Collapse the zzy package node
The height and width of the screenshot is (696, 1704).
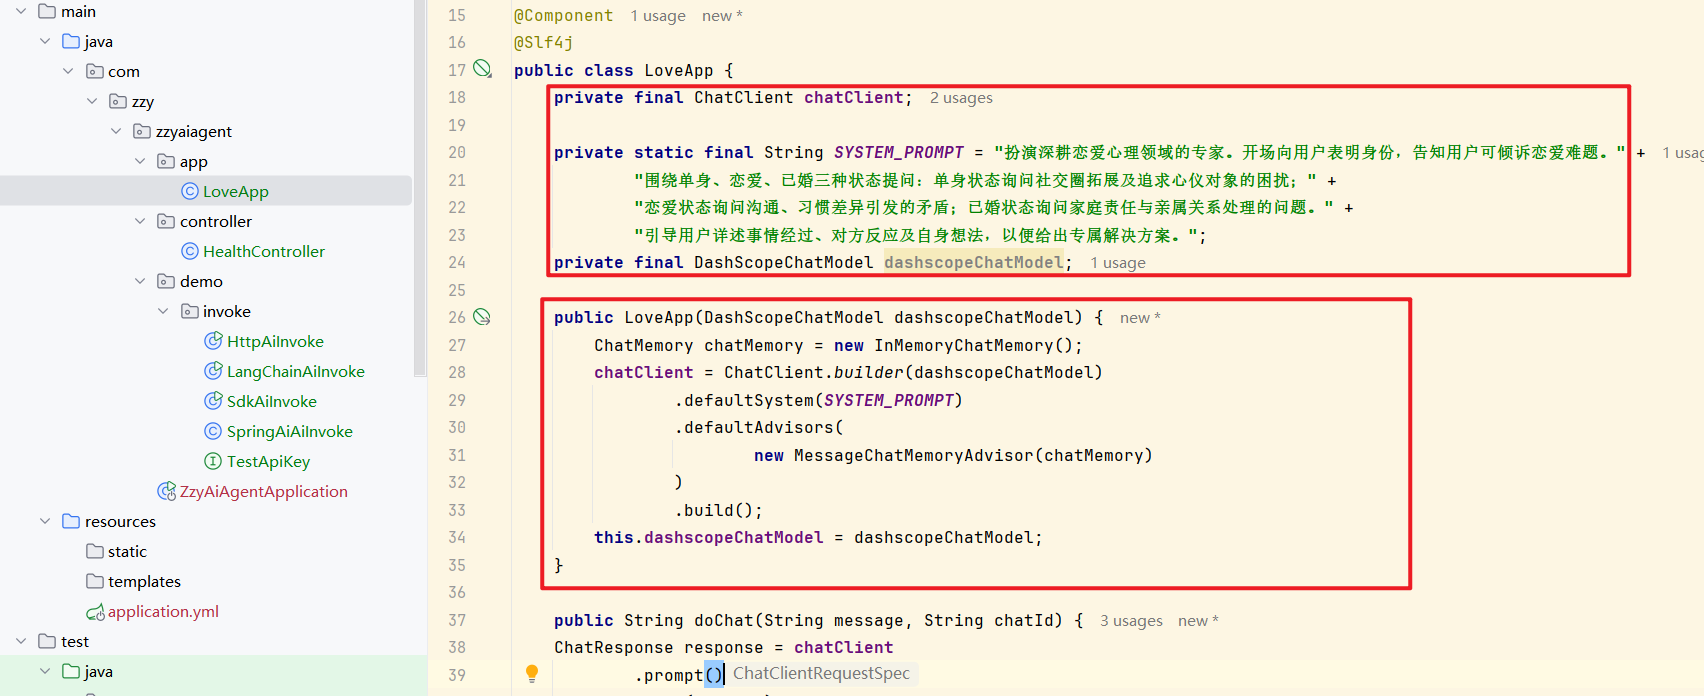tap(92, 101)
